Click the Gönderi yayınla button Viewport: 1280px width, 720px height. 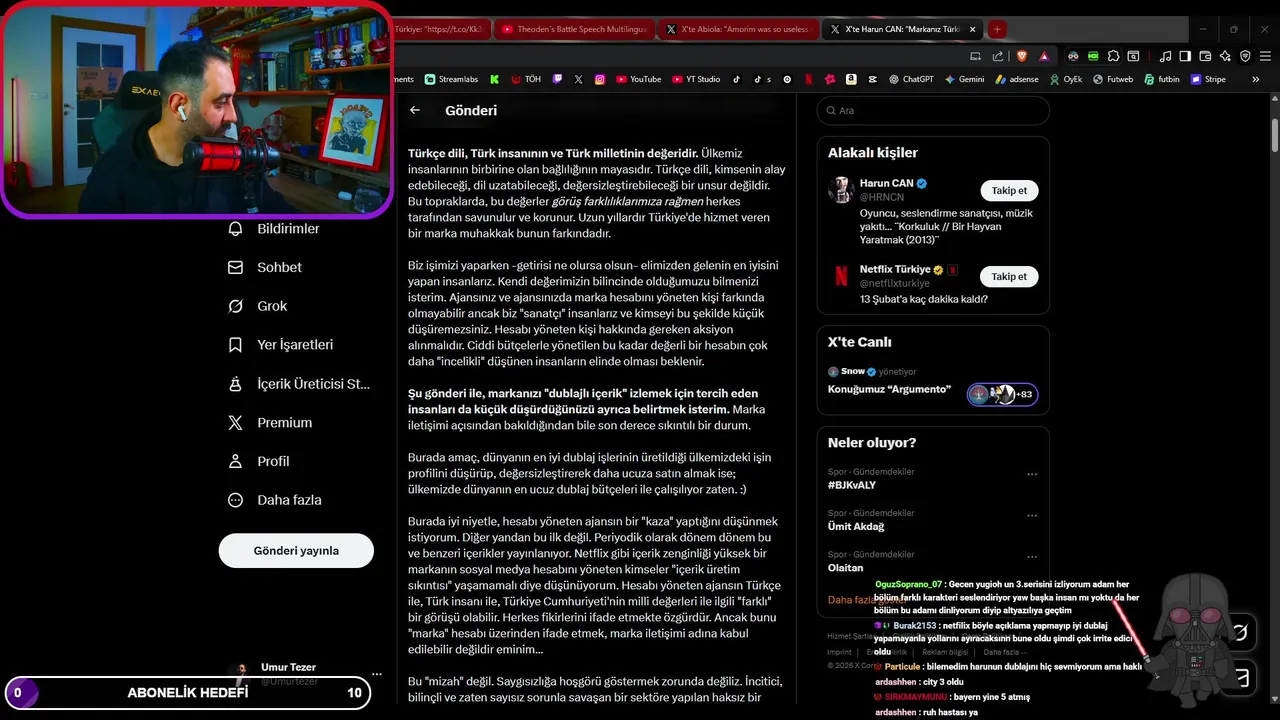296,551
